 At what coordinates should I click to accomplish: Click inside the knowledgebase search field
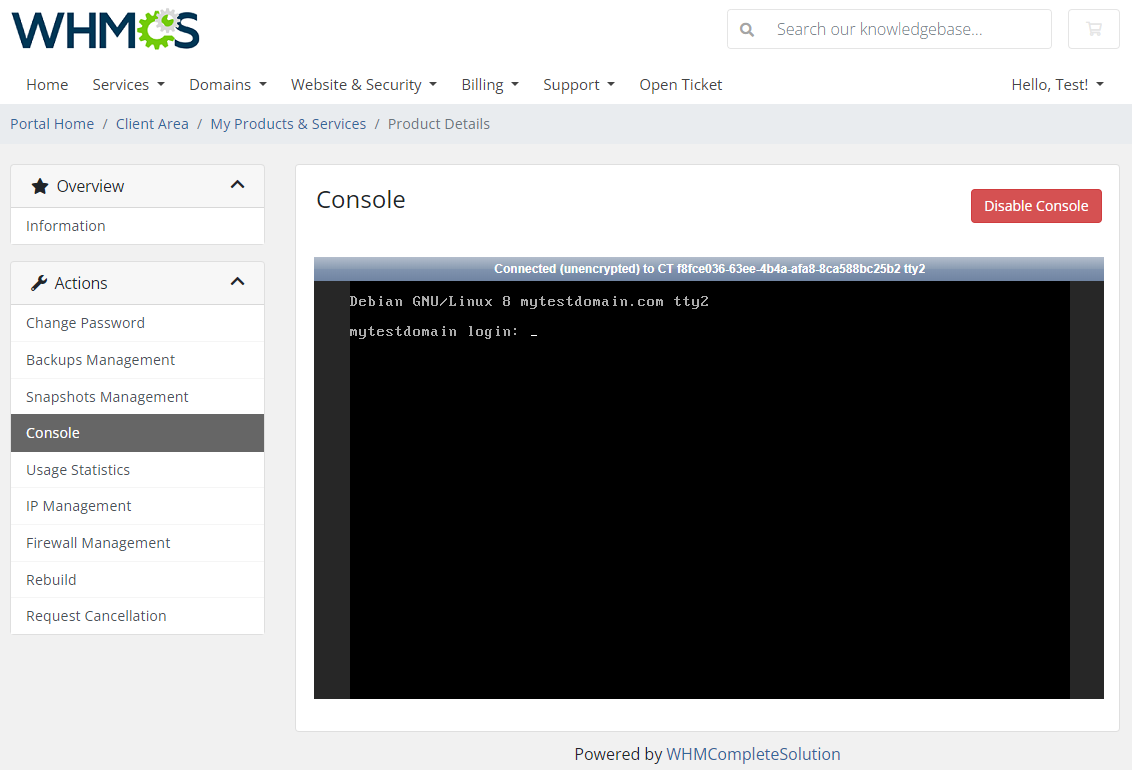pos(900,29)
